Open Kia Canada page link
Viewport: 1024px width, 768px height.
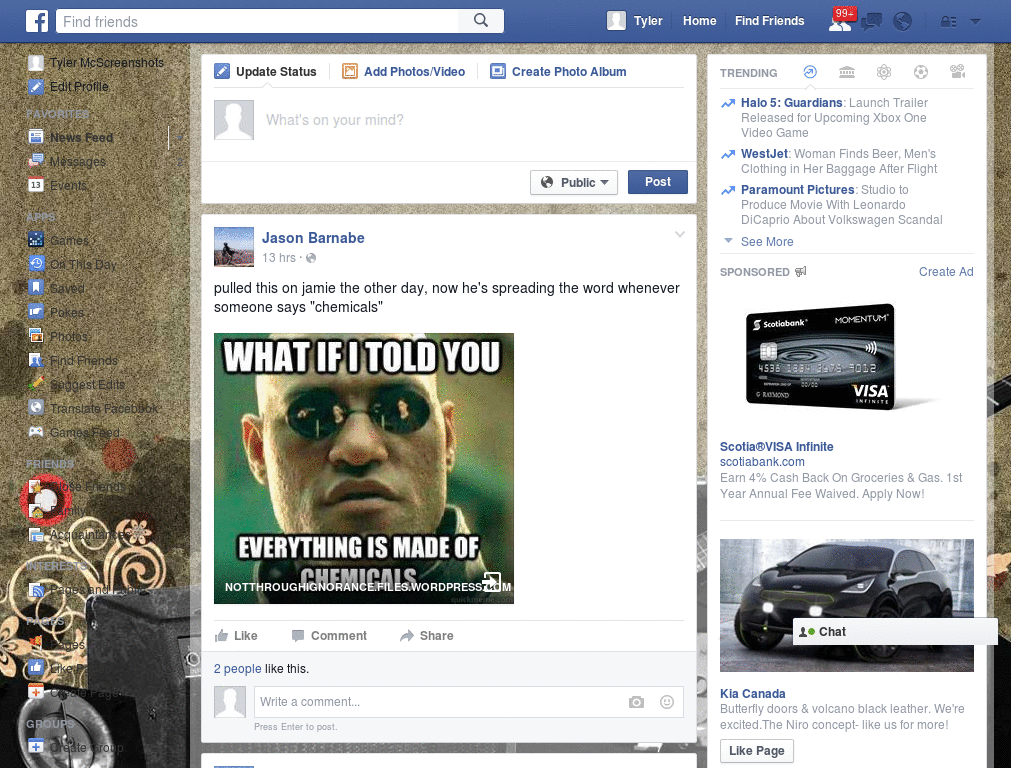(x=752, y=694)
